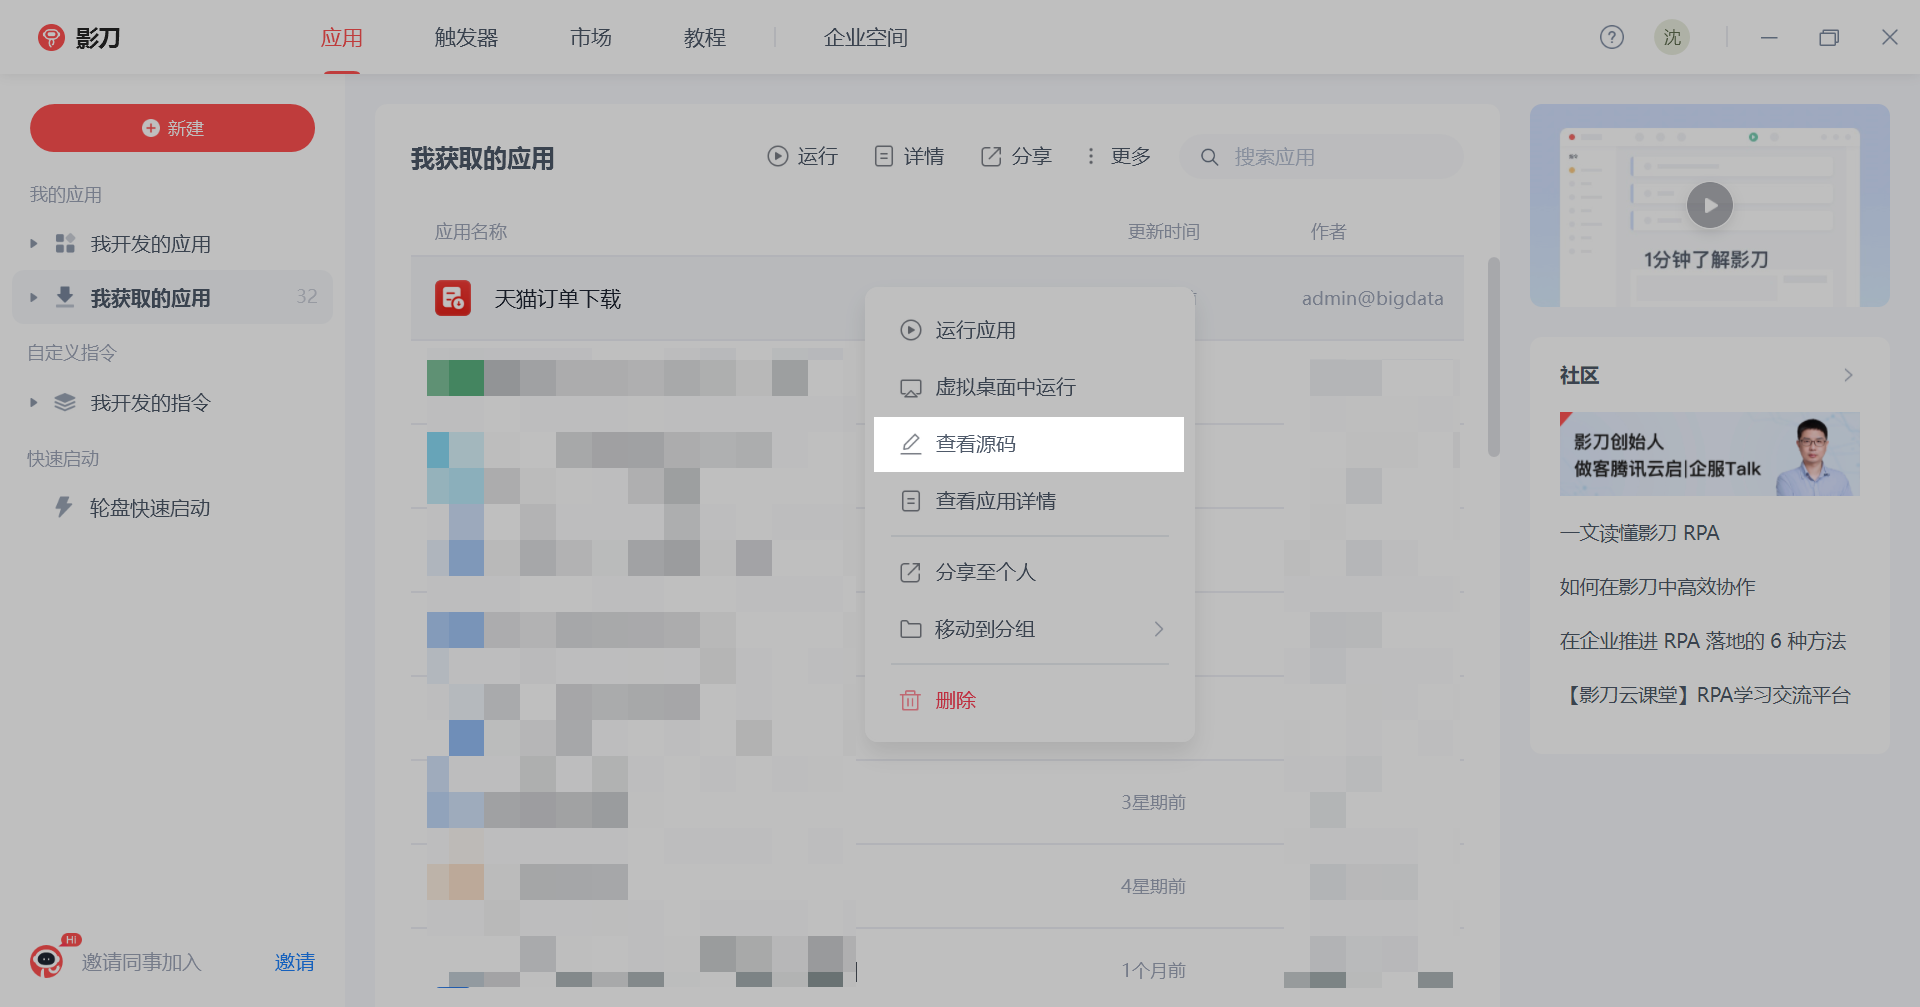This screenshot has width=1920, height=1007.
Task: Open link 【影刀云课堂】RPA学习交流平台
Action: pyautogui.click(x=1706, y=695)
